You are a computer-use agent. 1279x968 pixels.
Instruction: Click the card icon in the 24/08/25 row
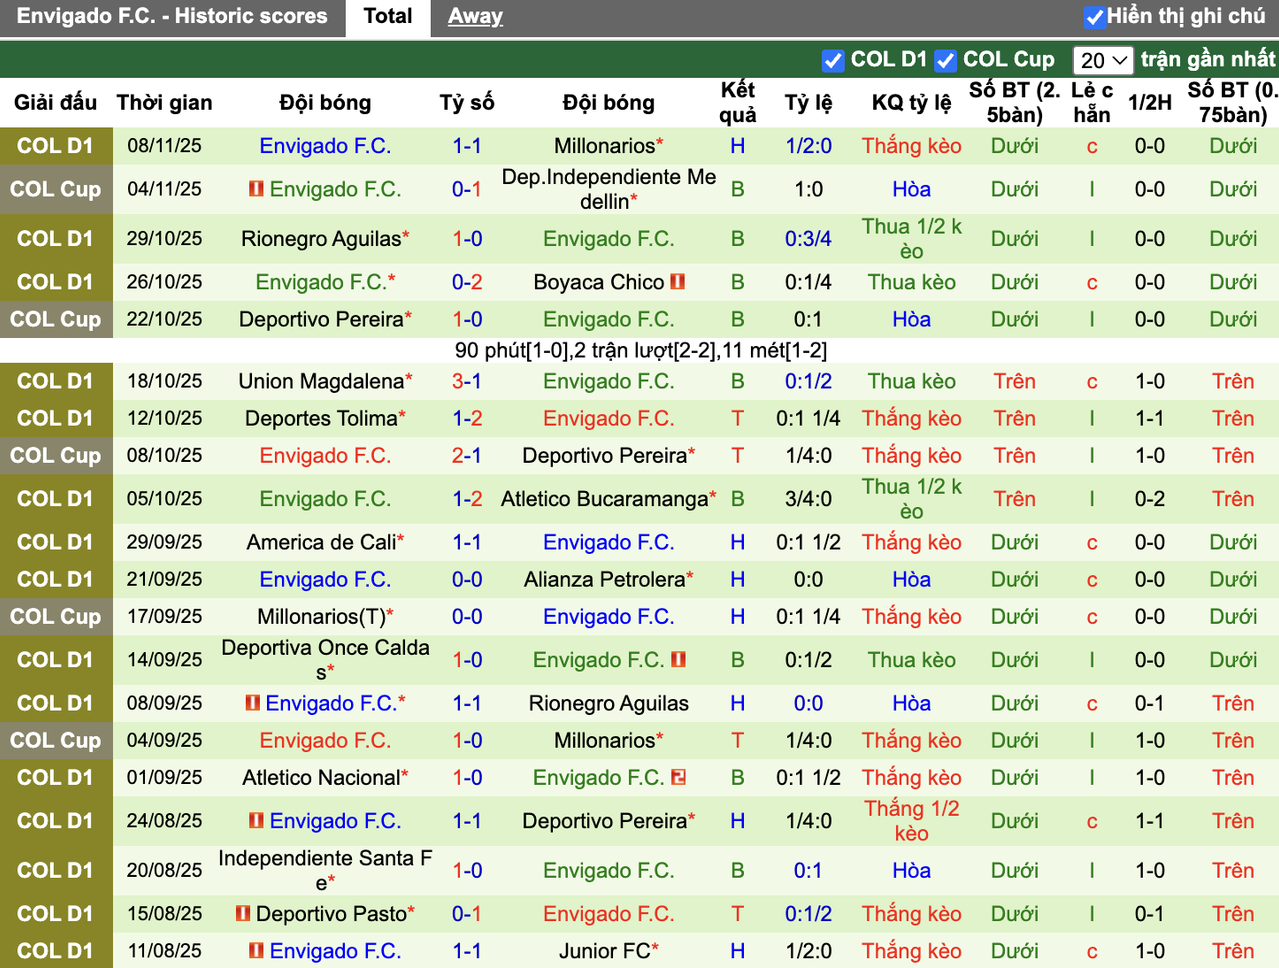[x=256, y=821]
